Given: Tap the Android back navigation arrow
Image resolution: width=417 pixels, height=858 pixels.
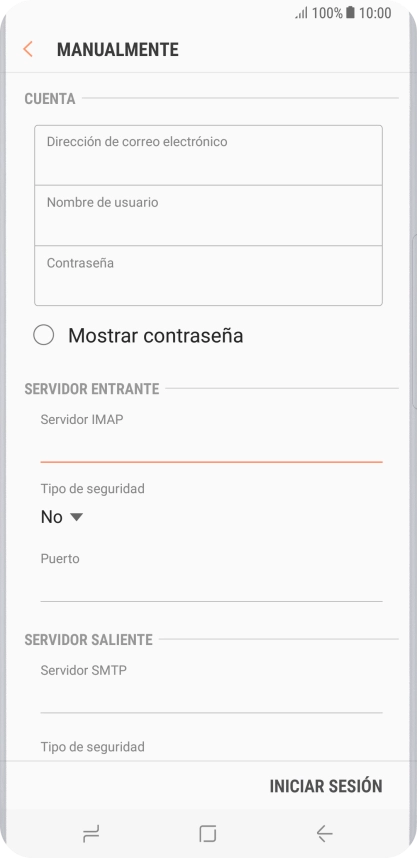Looking at the screenshot, I should [325, 834].
